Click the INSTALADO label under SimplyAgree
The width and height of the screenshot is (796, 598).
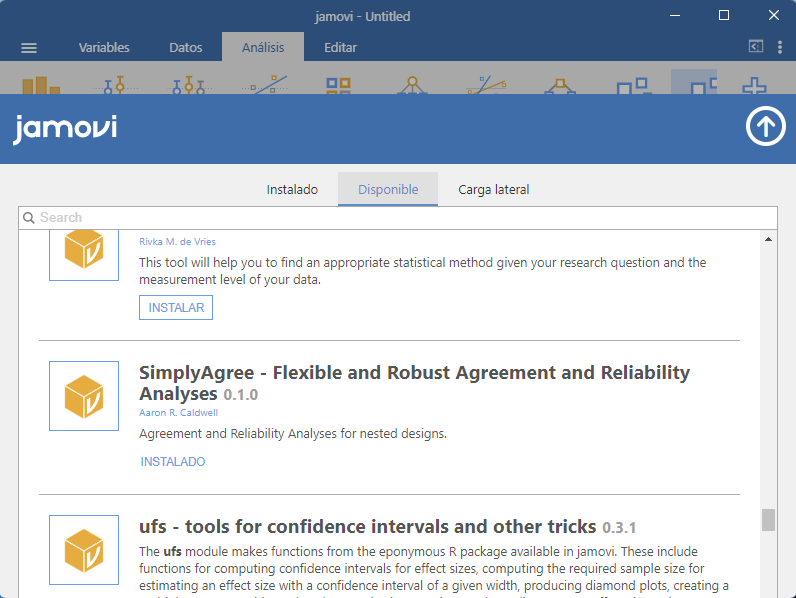(173, 462)
